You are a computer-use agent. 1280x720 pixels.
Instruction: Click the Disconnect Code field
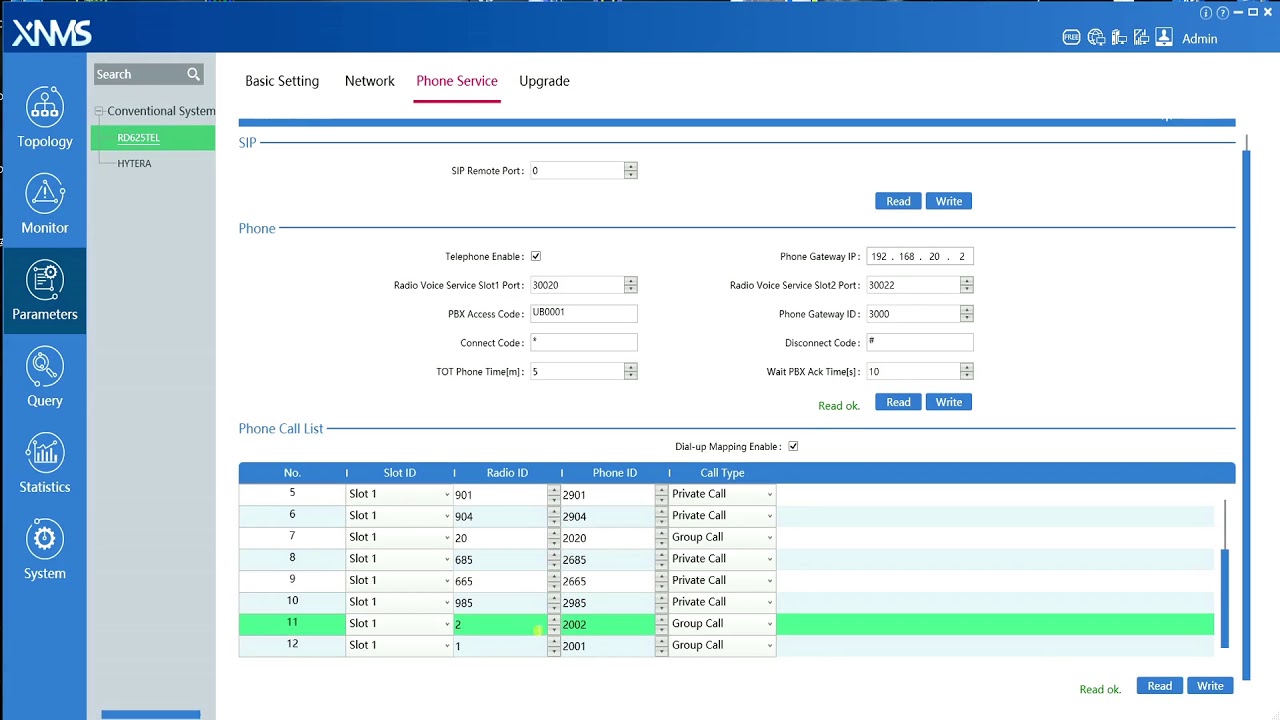(x=919, y=342)
